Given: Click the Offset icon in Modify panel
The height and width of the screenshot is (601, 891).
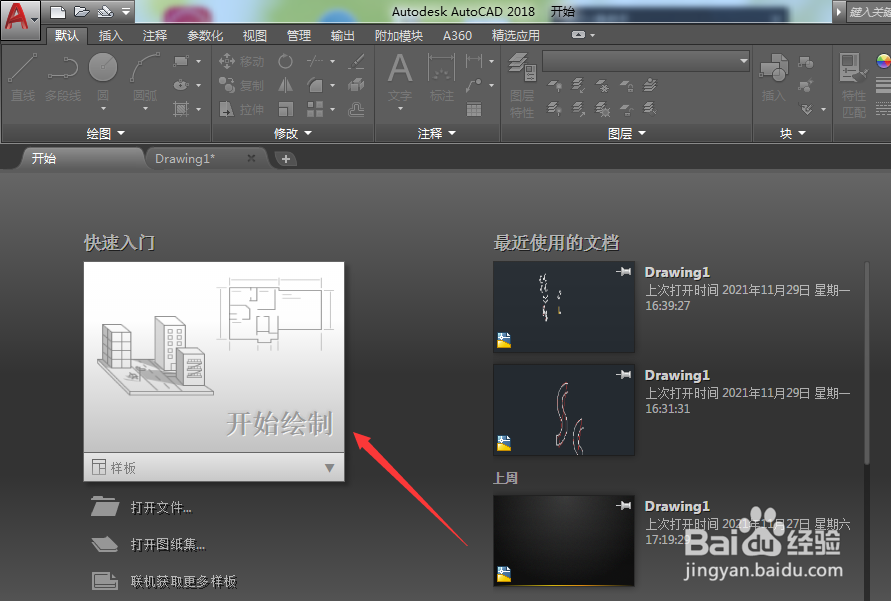Looking at the screenshot, I should [x=356, y=109].
